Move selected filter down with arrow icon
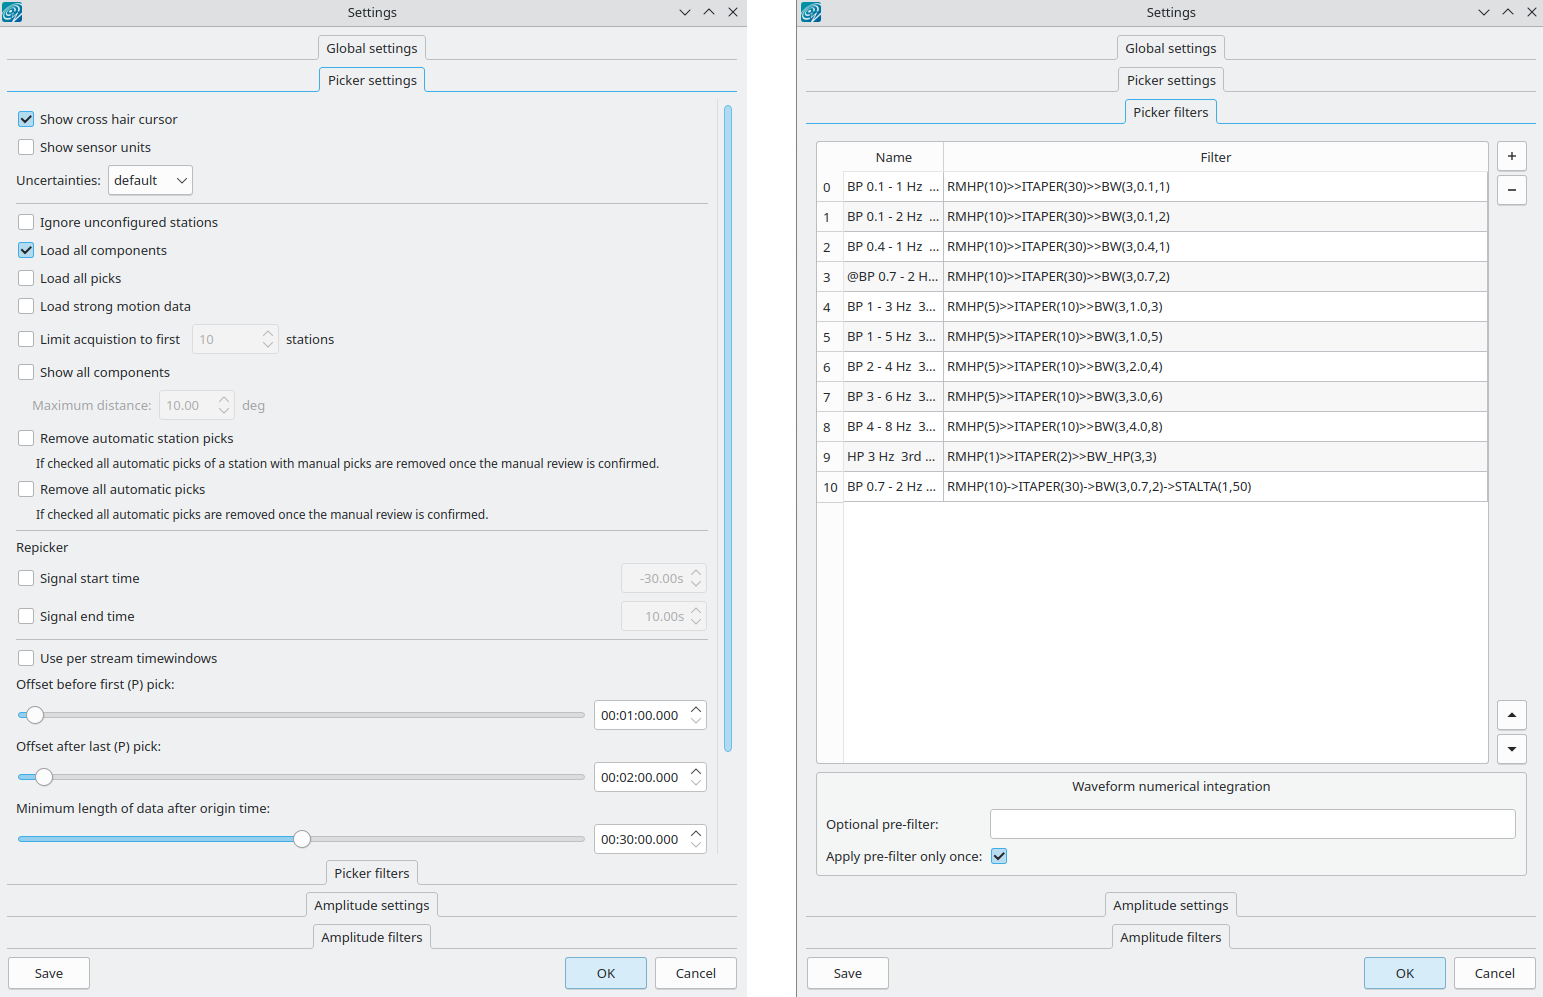The height and width of the screenshot is (997, 1543). click(1511, 748)
